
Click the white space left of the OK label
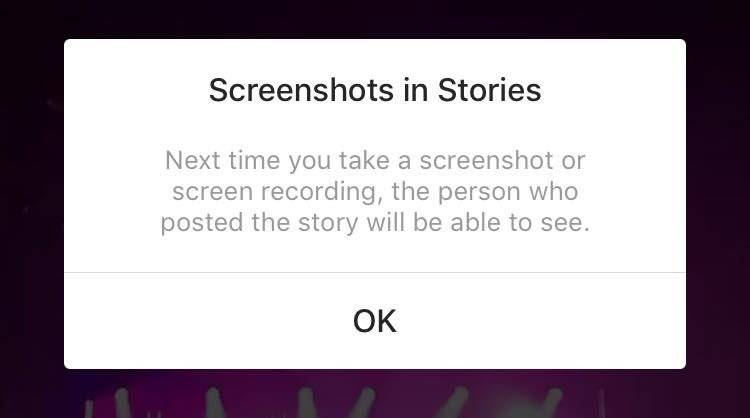208,321
